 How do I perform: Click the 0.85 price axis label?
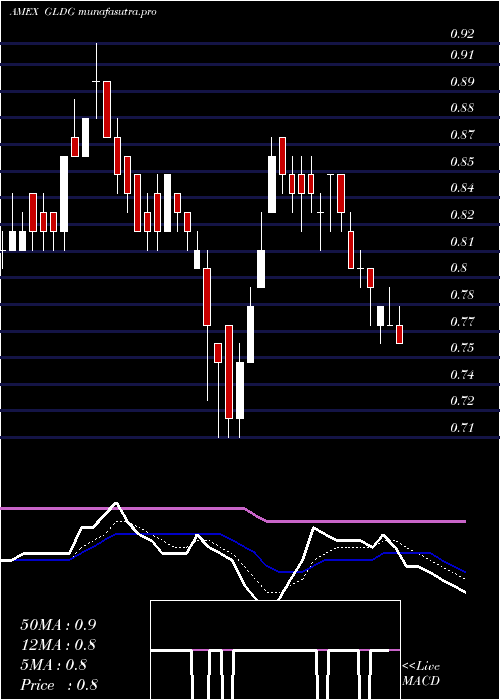[x=462, y=161]
